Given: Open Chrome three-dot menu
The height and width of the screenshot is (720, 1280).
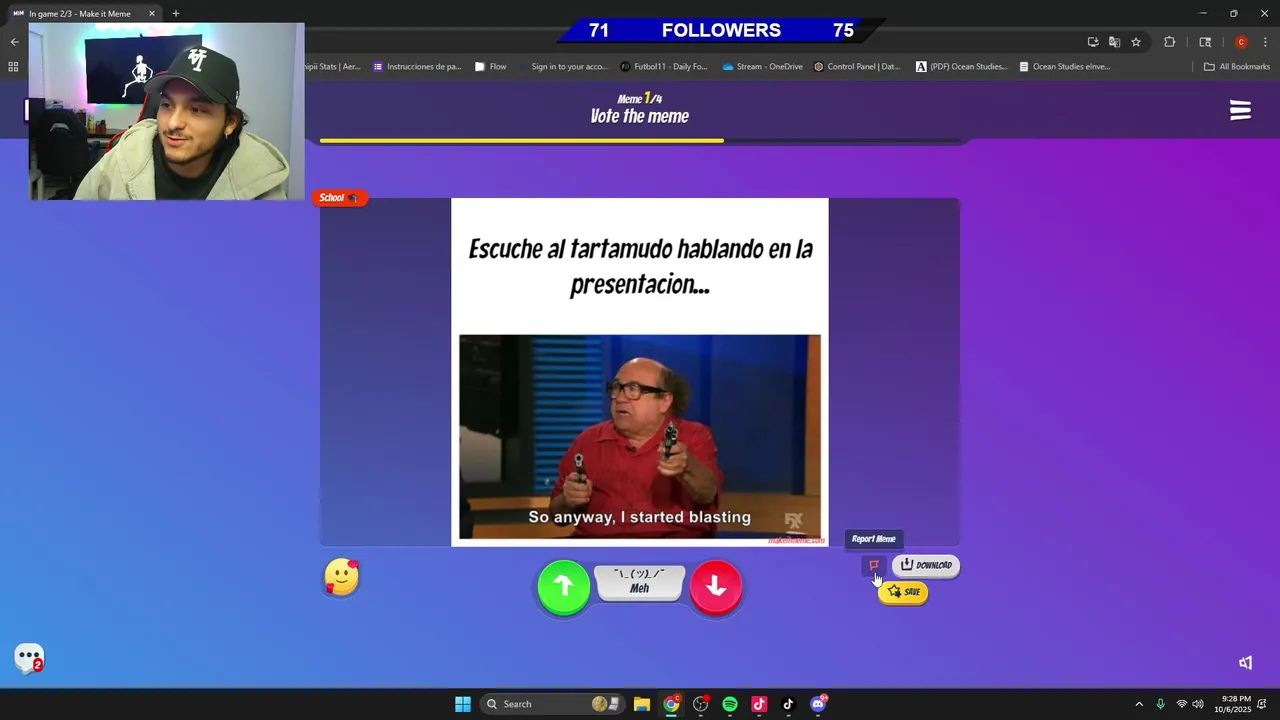Looking at the screenshot, I should coord(1265,42).
